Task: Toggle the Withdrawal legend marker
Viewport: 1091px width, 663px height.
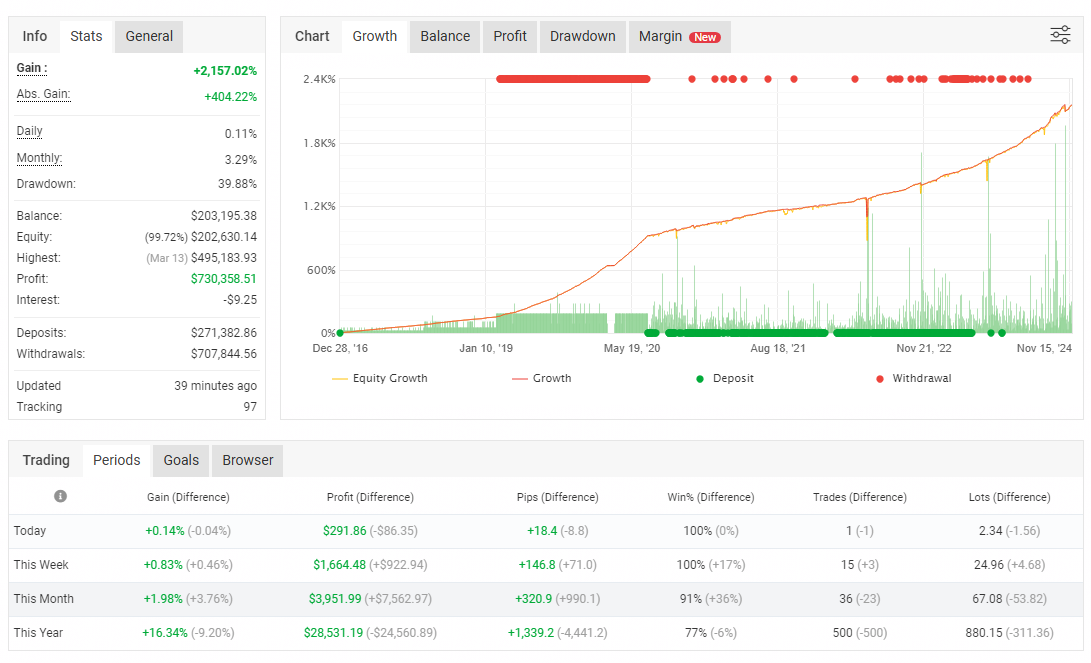Action: [x=913, y=379]
